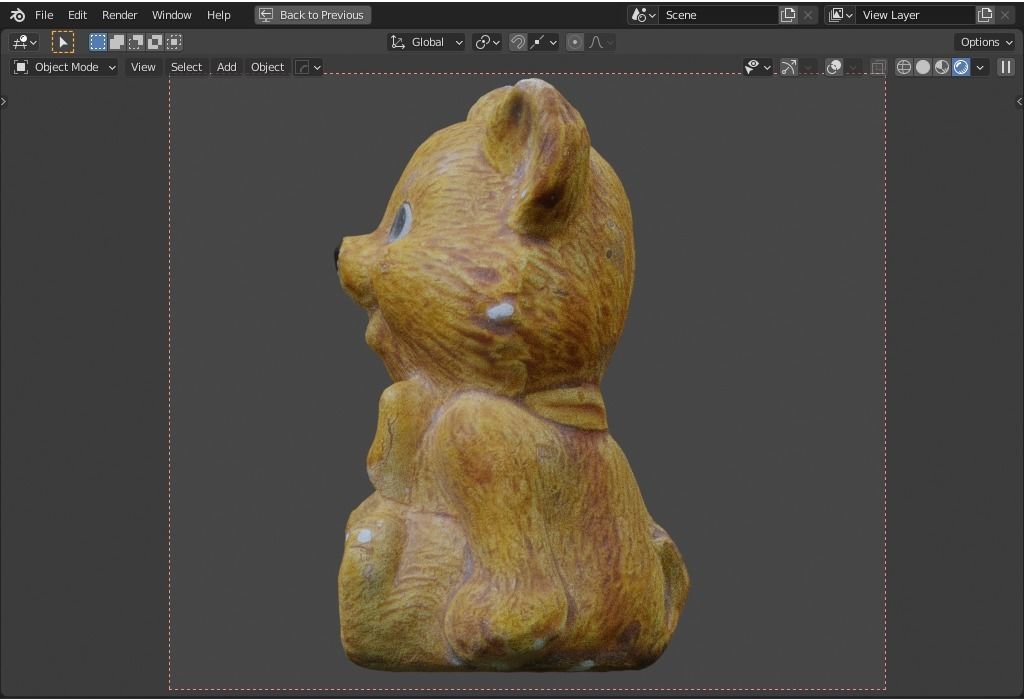The height and width of the screenshot is (699, 1024).
Task: Open the viewport Add menu
Action: 227,67
